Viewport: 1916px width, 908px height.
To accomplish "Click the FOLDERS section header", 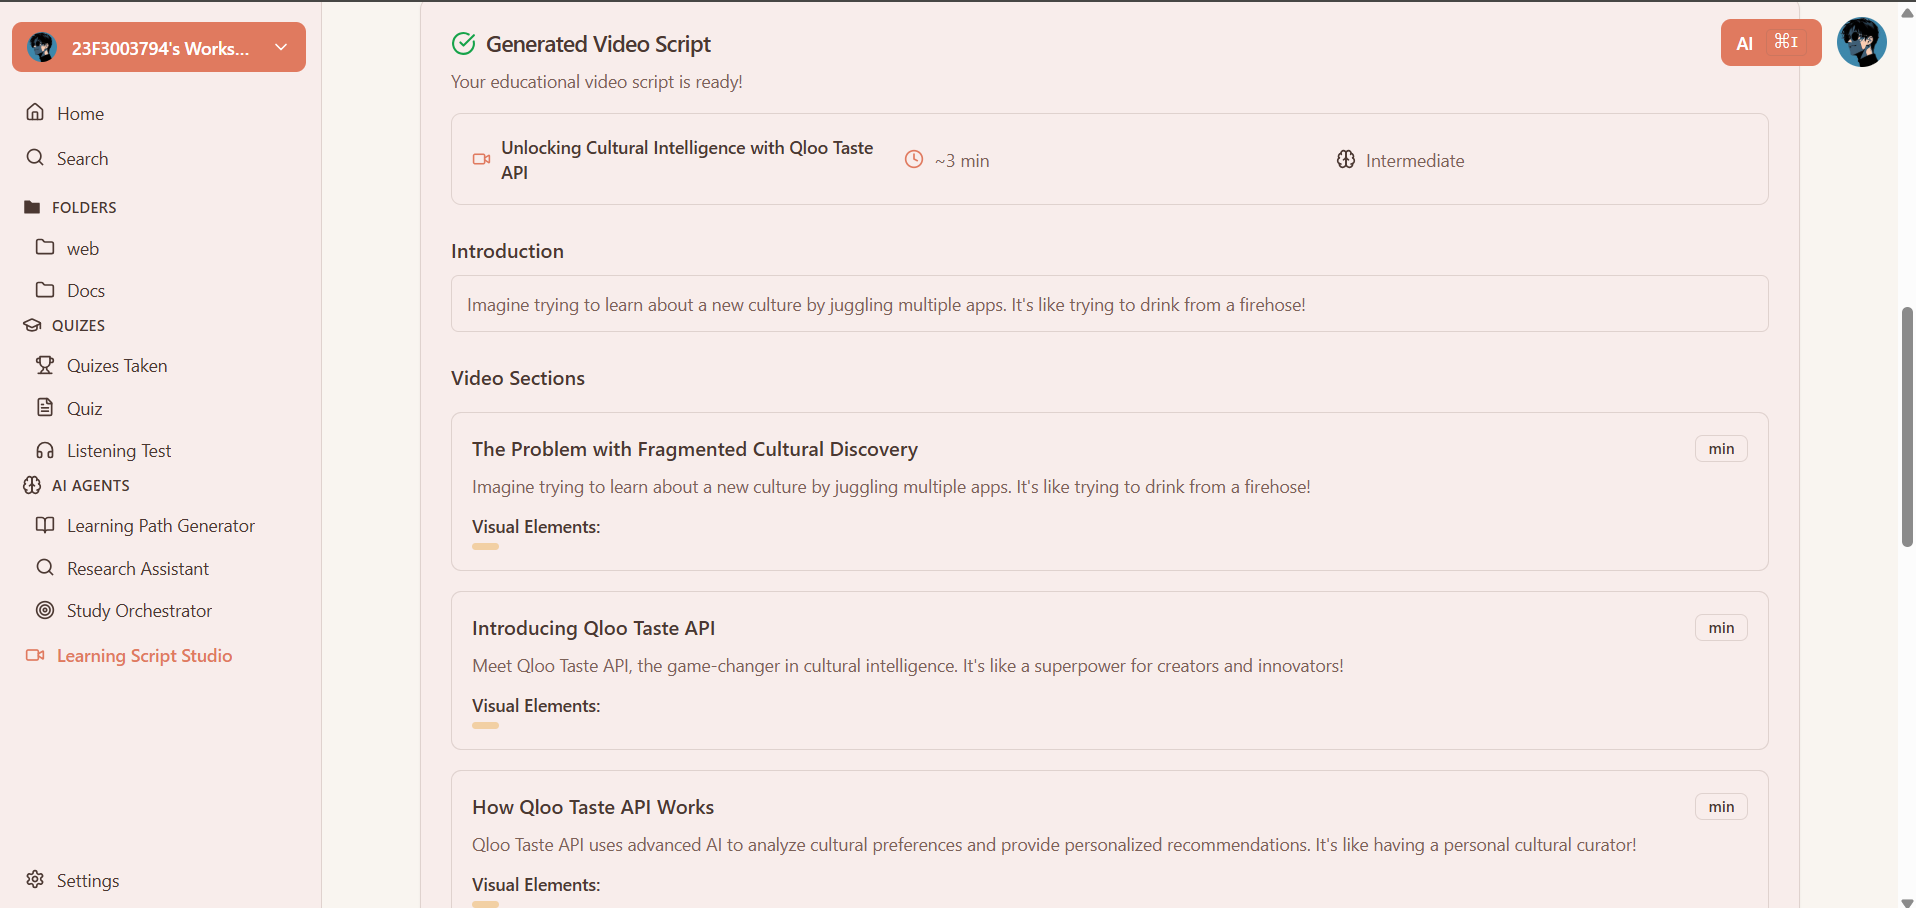I will (84, 207).
